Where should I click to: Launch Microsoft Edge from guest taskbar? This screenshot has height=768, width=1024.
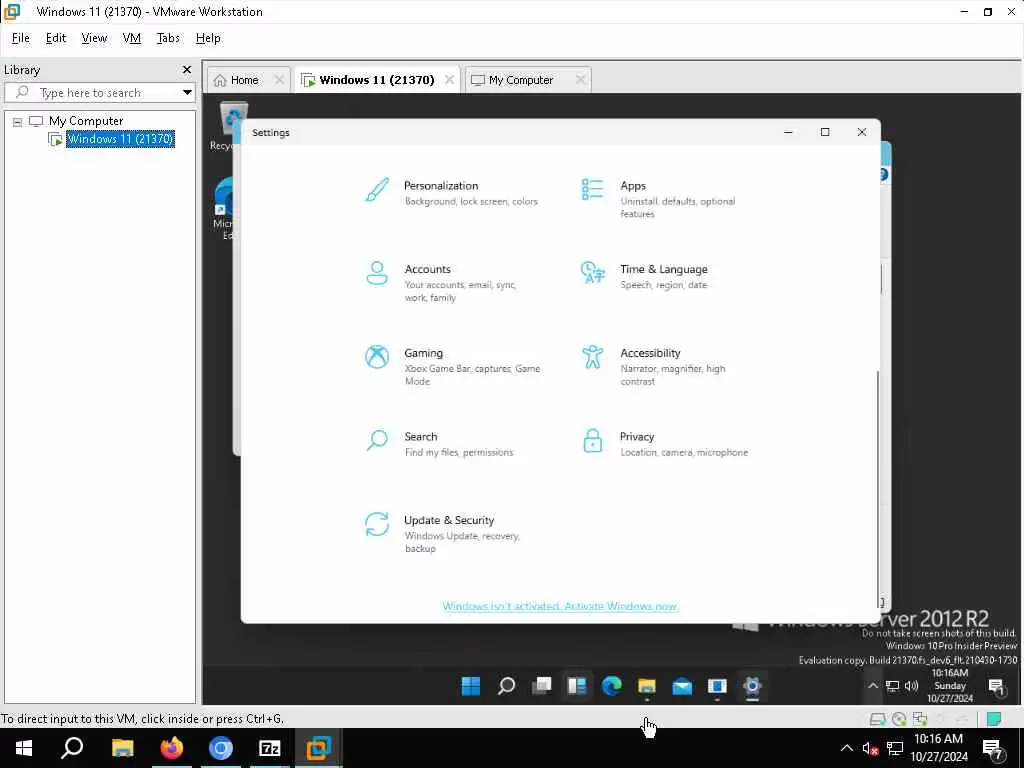point(612,686)
